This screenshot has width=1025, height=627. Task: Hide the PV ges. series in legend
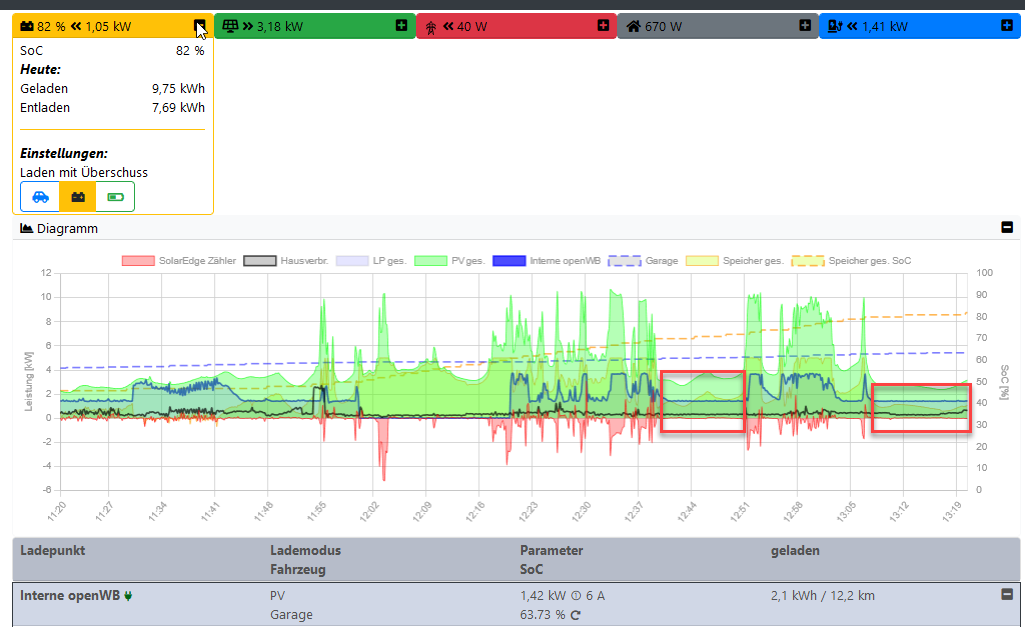pyautogui.click(x=432, y=261)
